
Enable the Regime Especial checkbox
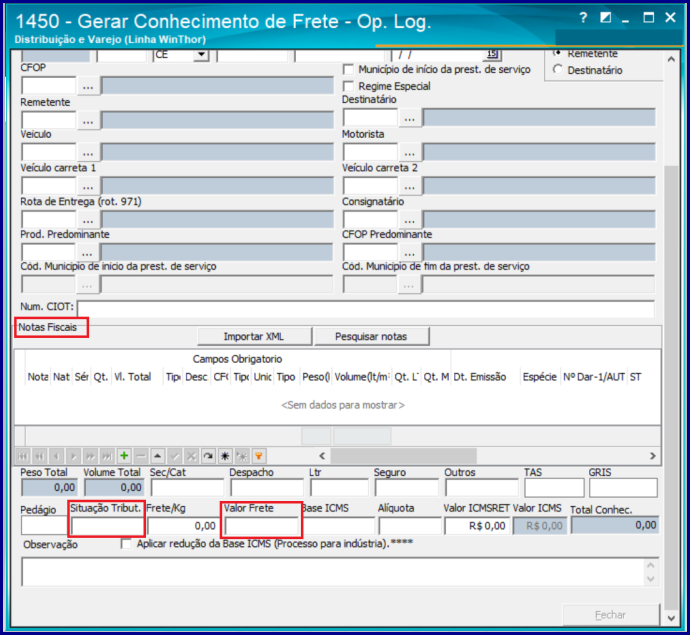pyautogui.click(x=348, y=86)
